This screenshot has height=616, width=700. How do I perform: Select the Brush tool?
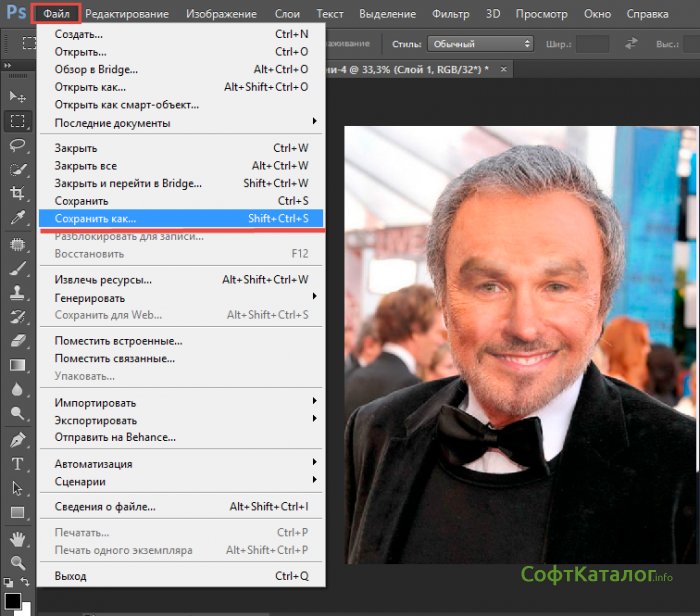17,269
